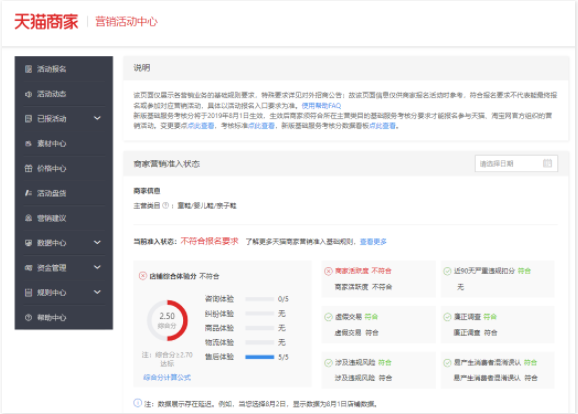
Task: Click the 天猫商家 logo
Action: click(46, 22)
